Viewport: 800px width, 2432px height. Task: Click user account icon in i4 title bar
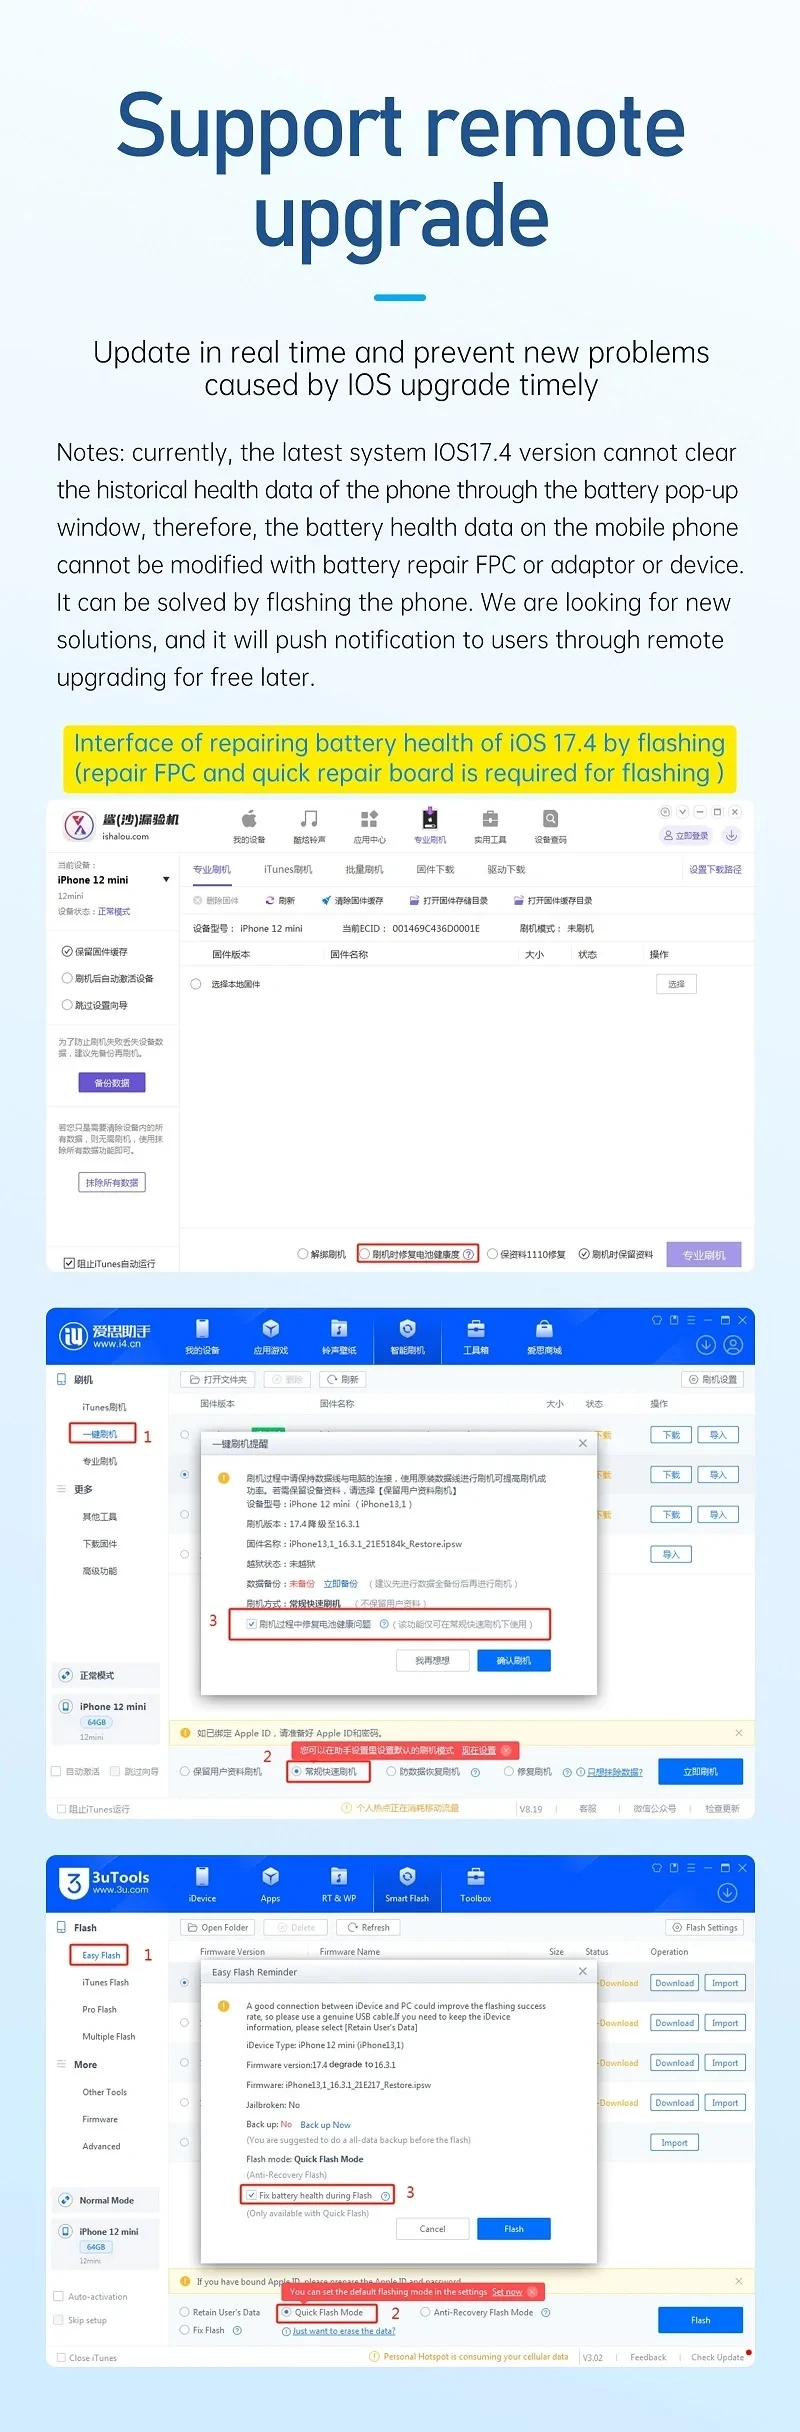click(x=733, y=1345)
